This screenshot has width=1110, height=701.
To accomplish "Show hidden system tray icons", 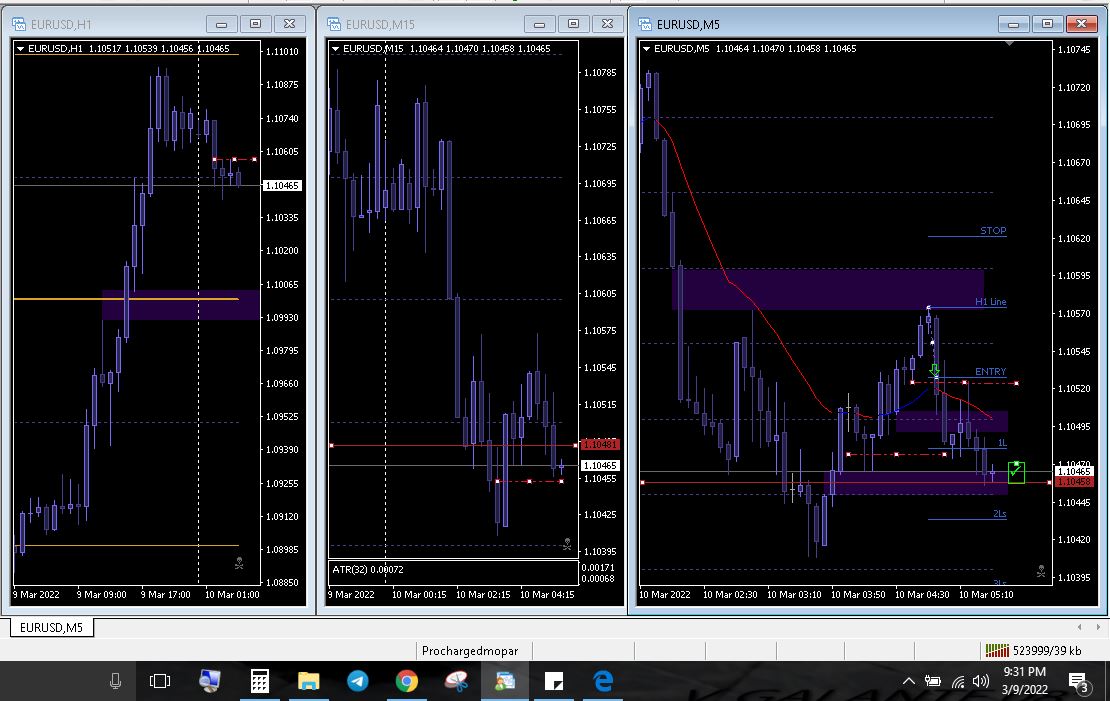I will [x=908, y=682].
